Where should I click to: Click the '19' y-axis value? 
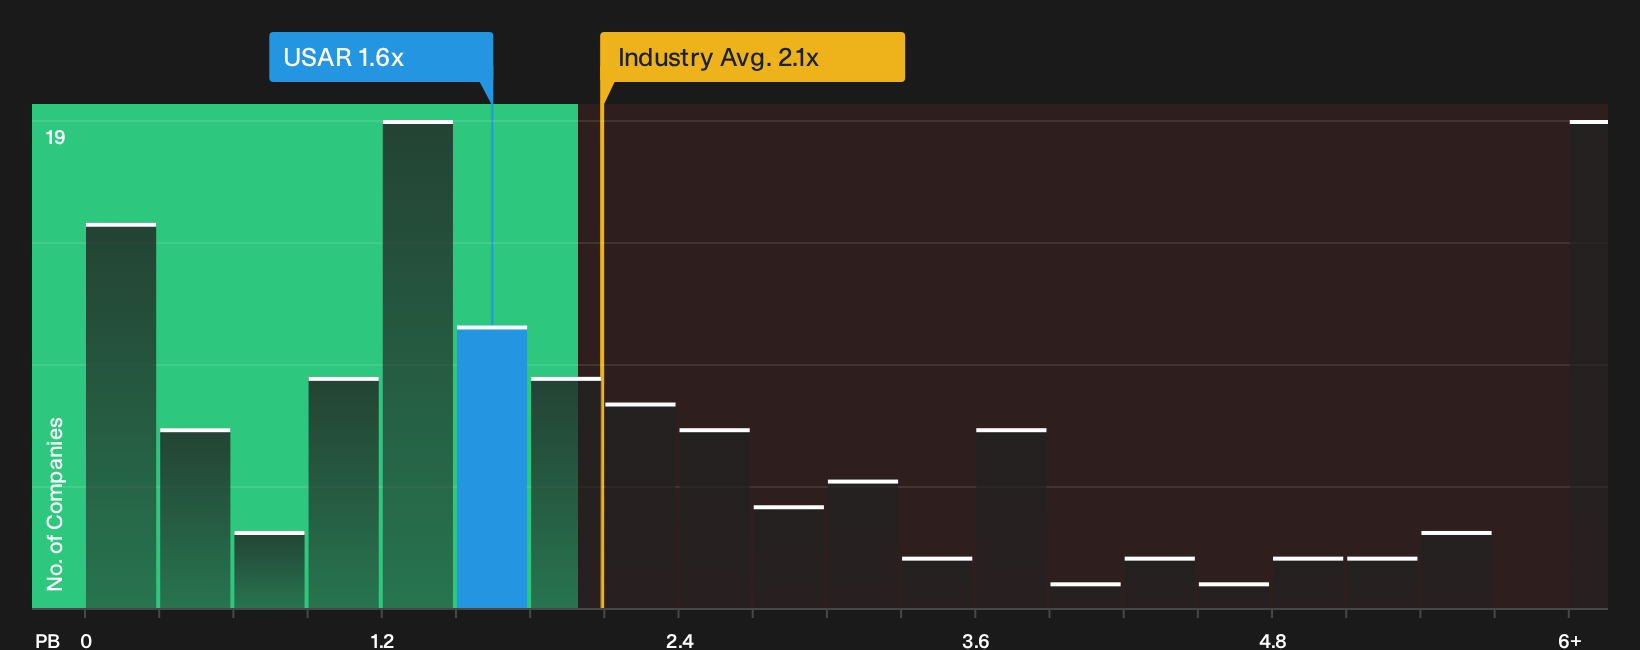(55, 137)
